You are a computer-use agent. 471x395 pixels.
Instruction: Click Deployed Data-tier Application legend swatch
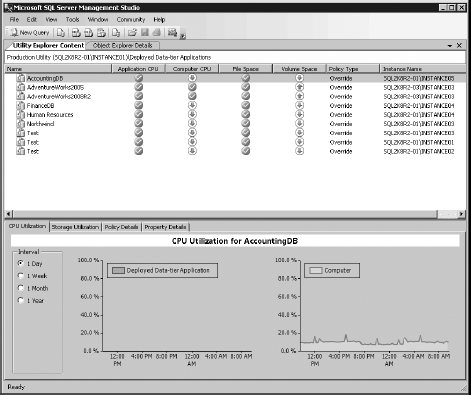(x=118, y=270)
